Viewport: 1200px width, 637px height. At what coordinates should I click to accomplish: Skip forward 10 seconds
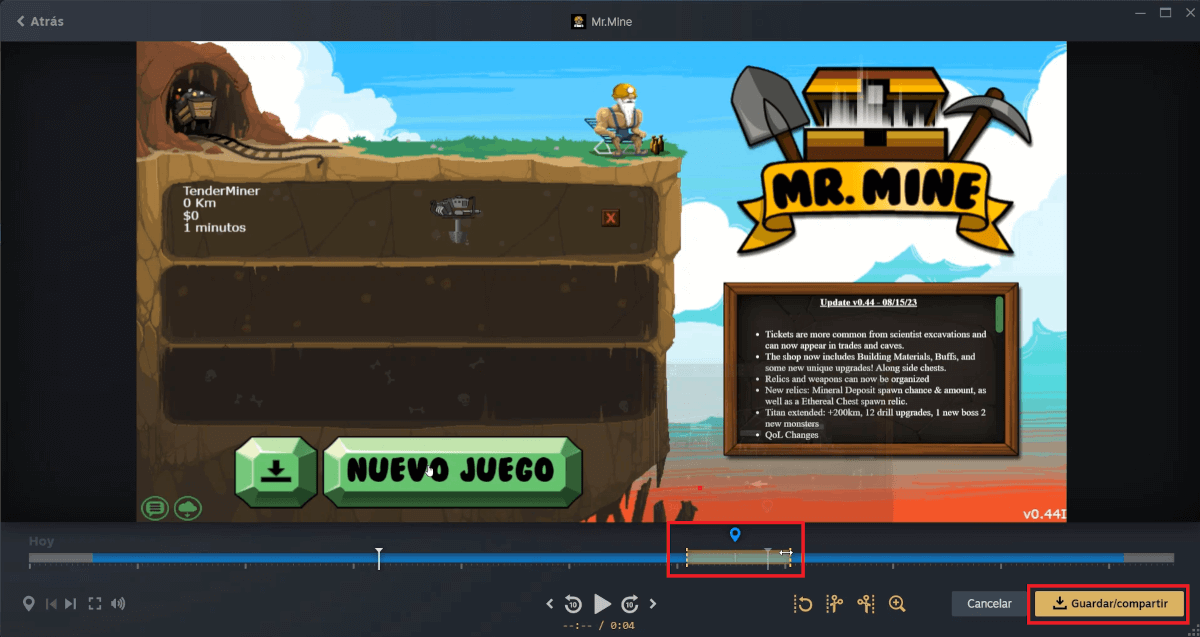click(x=630, y=603)
